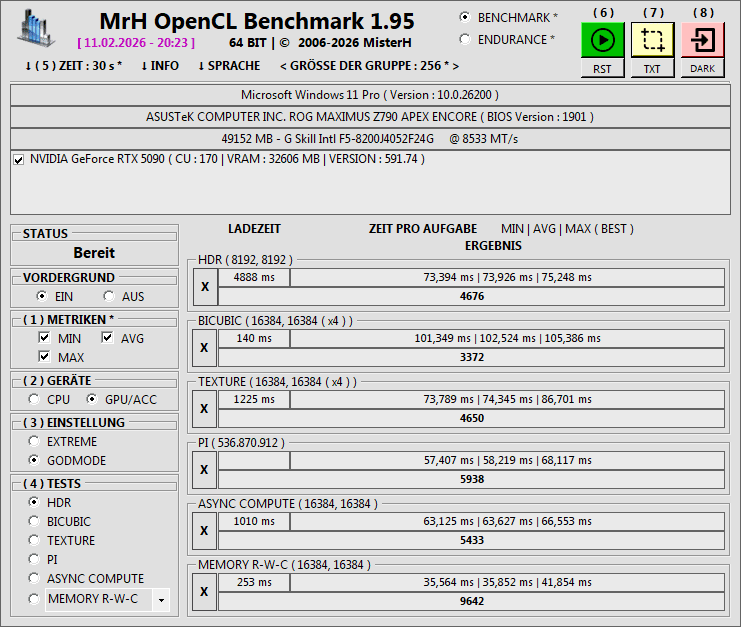Viewport: 741px width, 627px height.
Task: Click the X button in the TEXTURE row
Action: (204, 409)
